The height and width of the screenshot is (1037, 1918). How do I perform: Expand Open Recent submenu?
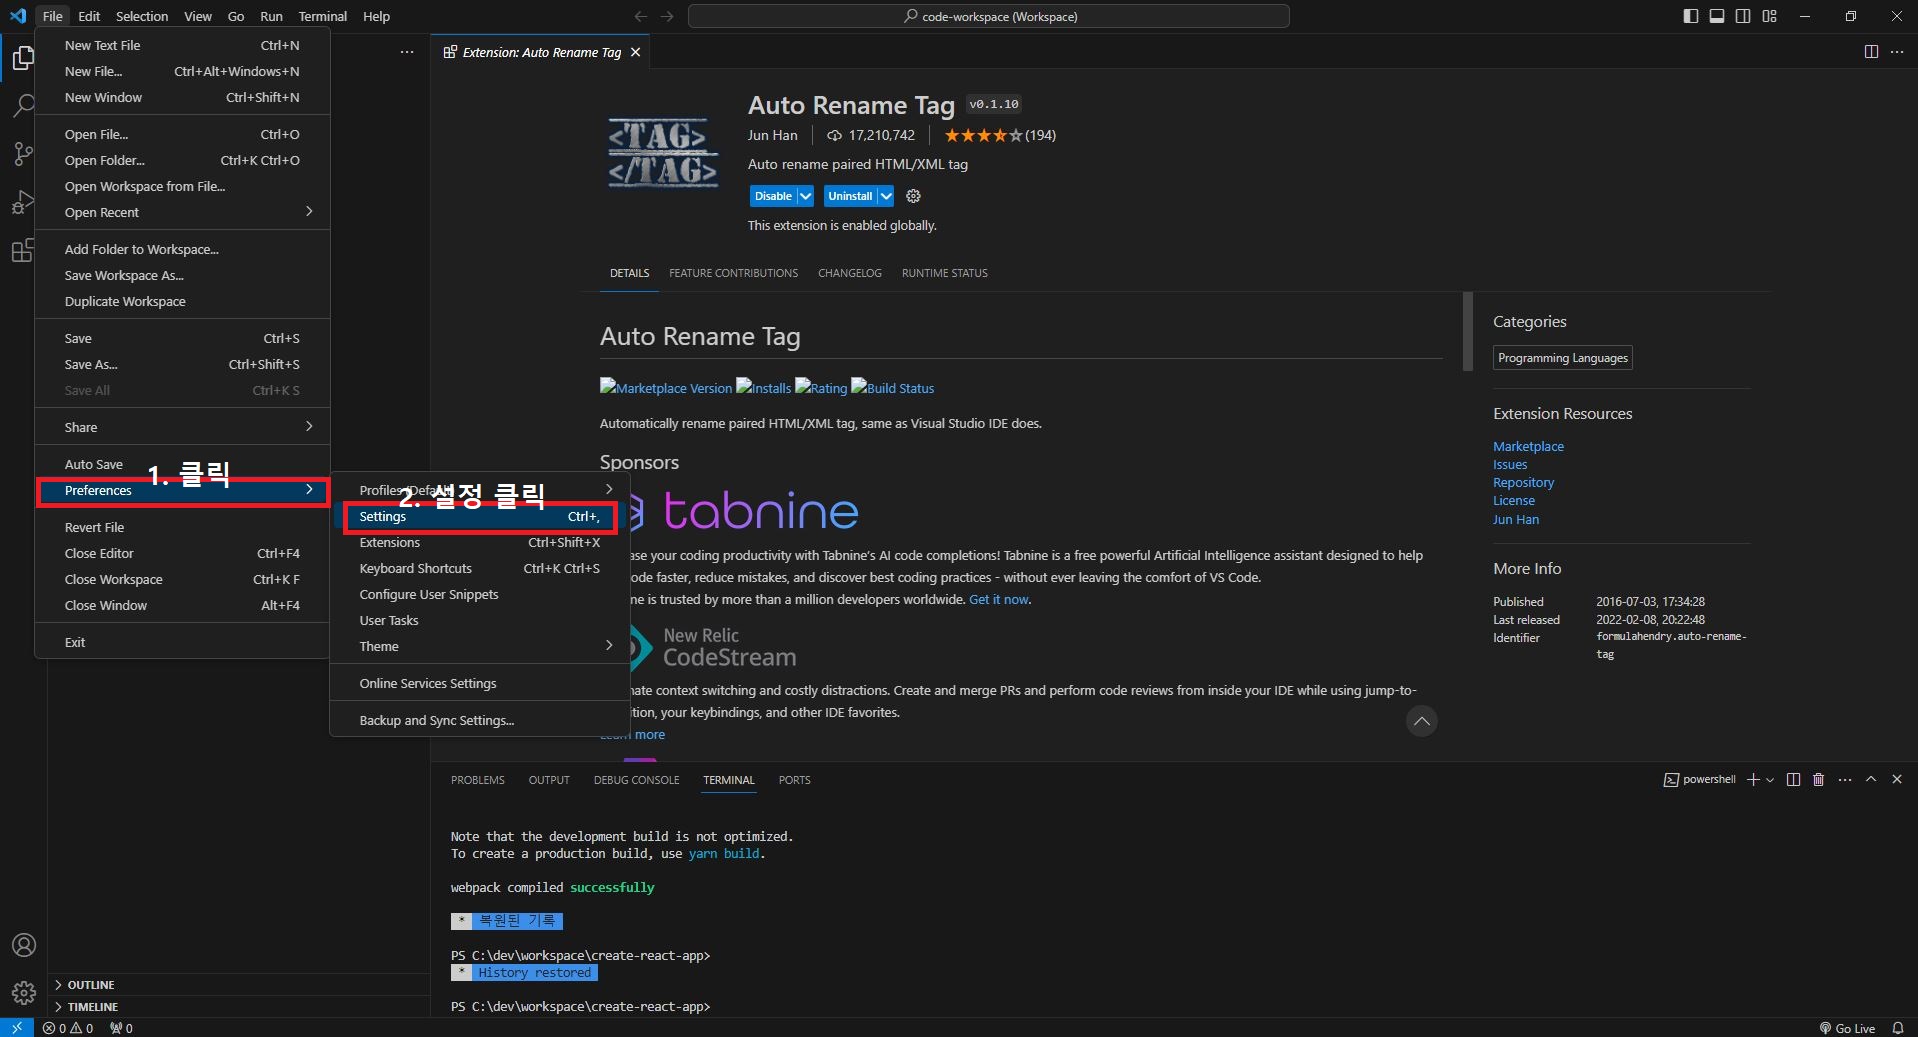[x=182, y=212]
